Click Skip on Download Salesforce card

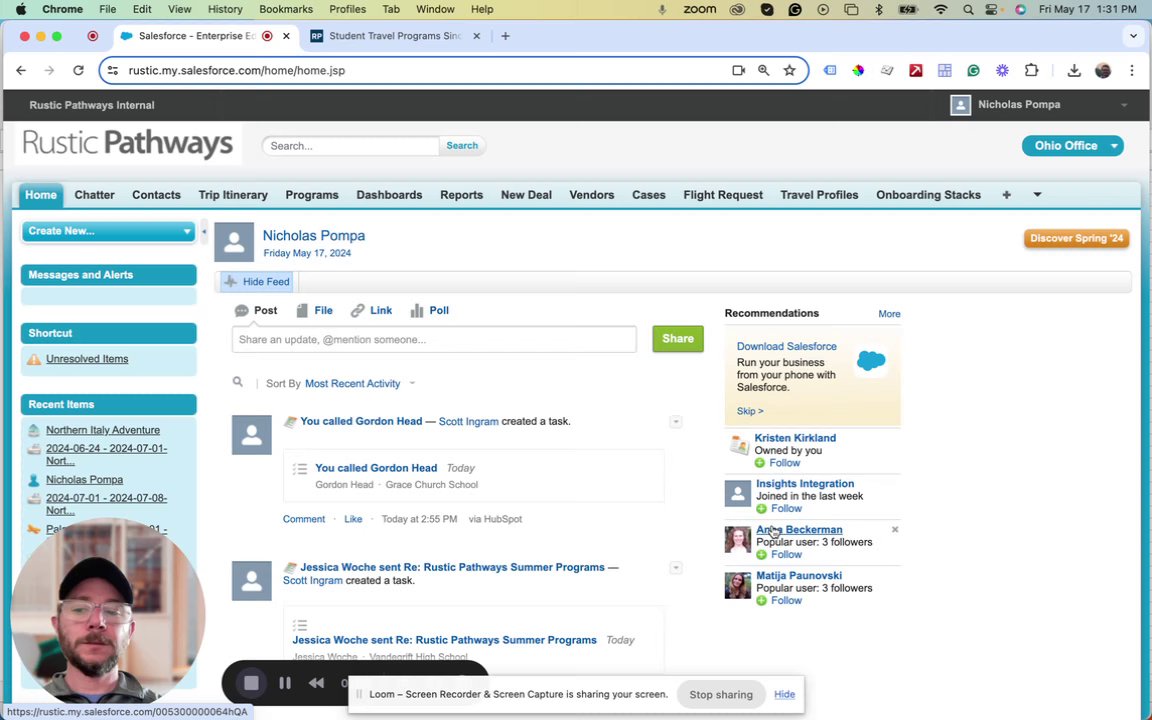[749, 411]
